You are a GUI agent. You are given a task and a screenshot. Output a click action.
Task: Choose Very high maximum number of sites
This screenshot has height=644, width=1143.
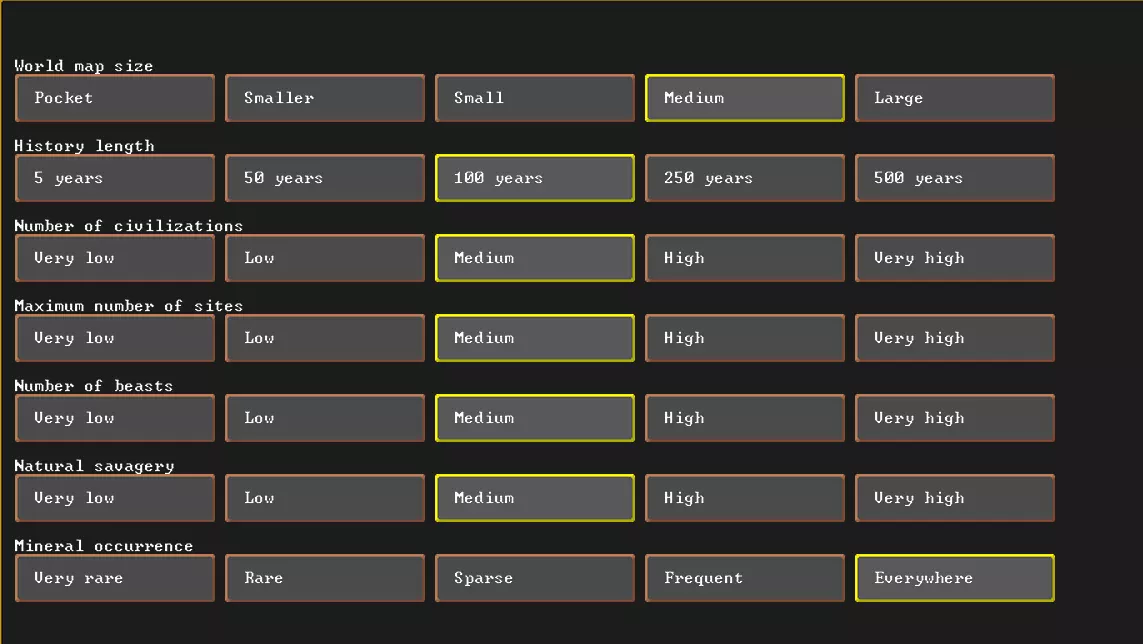[x=954, y=338]
